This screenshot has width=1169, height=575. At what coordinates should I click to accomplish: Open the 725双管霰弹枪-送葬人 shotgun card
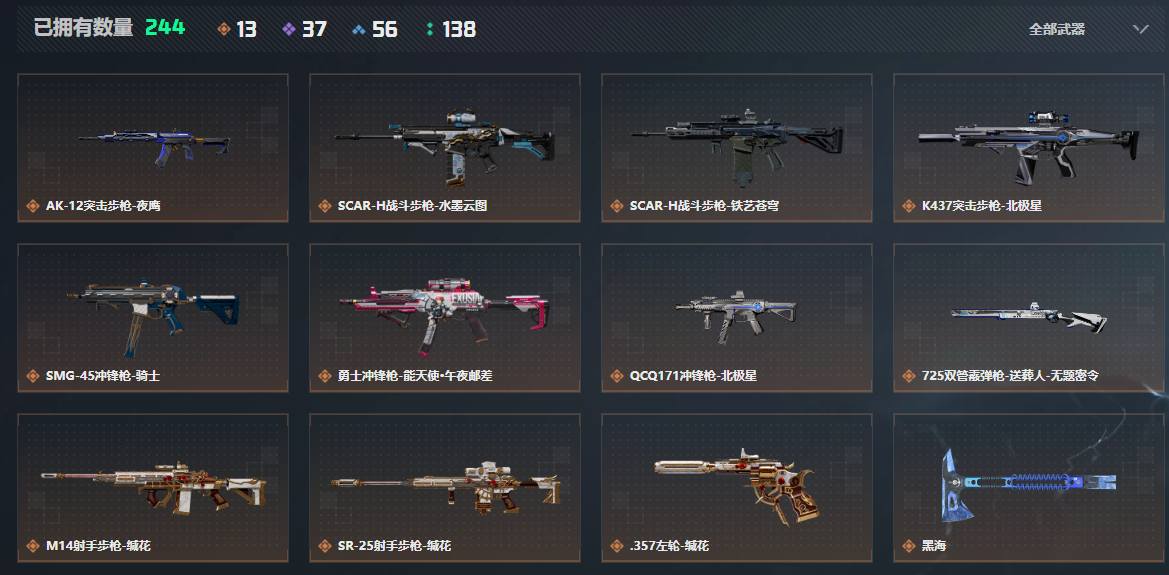point(1030,318)
